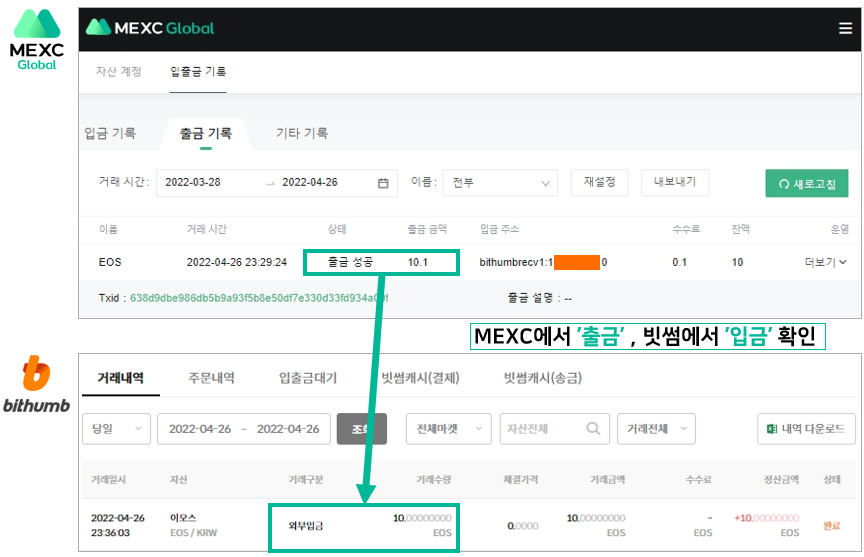Click the 내보내기 export button

click(x=675, y=182)
